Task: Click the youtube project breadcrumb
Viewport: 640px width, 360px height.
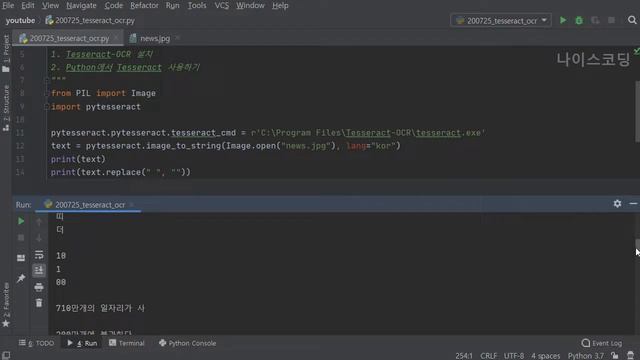Action: (20, 20)
